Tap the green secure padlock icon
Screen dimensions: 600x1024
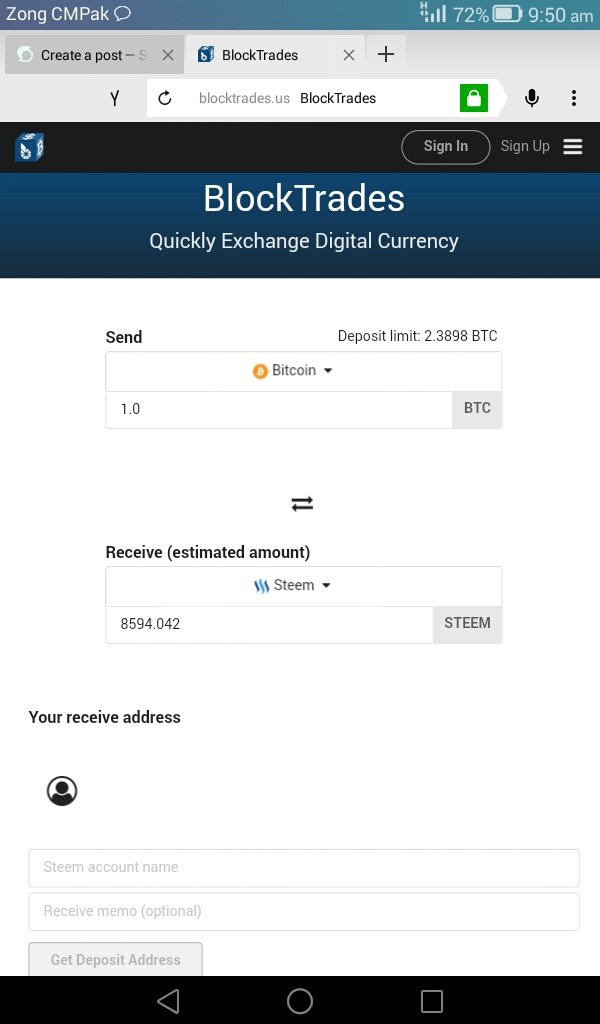(x=473, y=98)
